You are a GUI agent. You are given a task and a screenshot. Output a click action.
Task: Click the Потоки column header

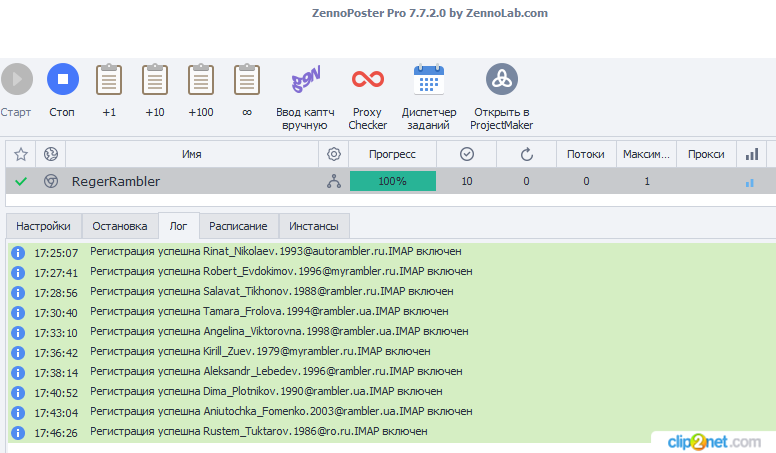point(586,154)
